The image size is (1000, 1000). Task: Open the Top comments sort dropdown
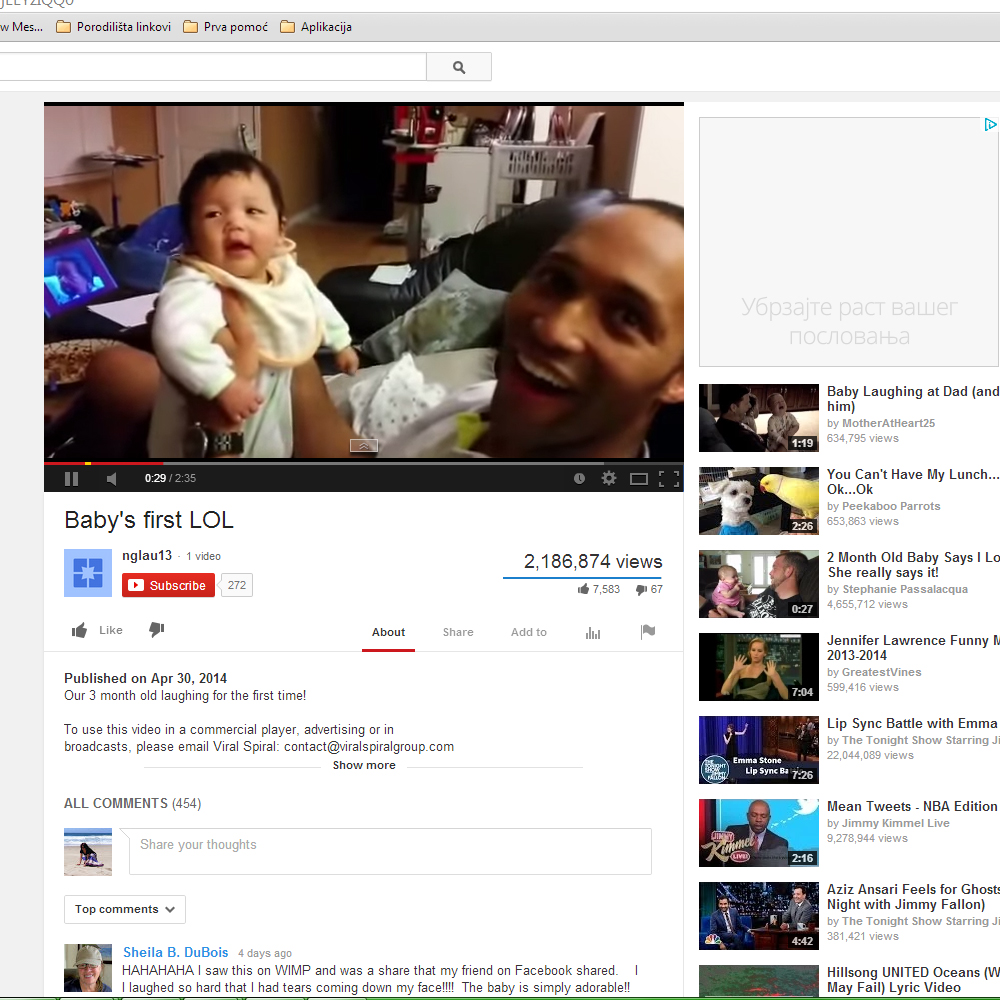(125, 909)
